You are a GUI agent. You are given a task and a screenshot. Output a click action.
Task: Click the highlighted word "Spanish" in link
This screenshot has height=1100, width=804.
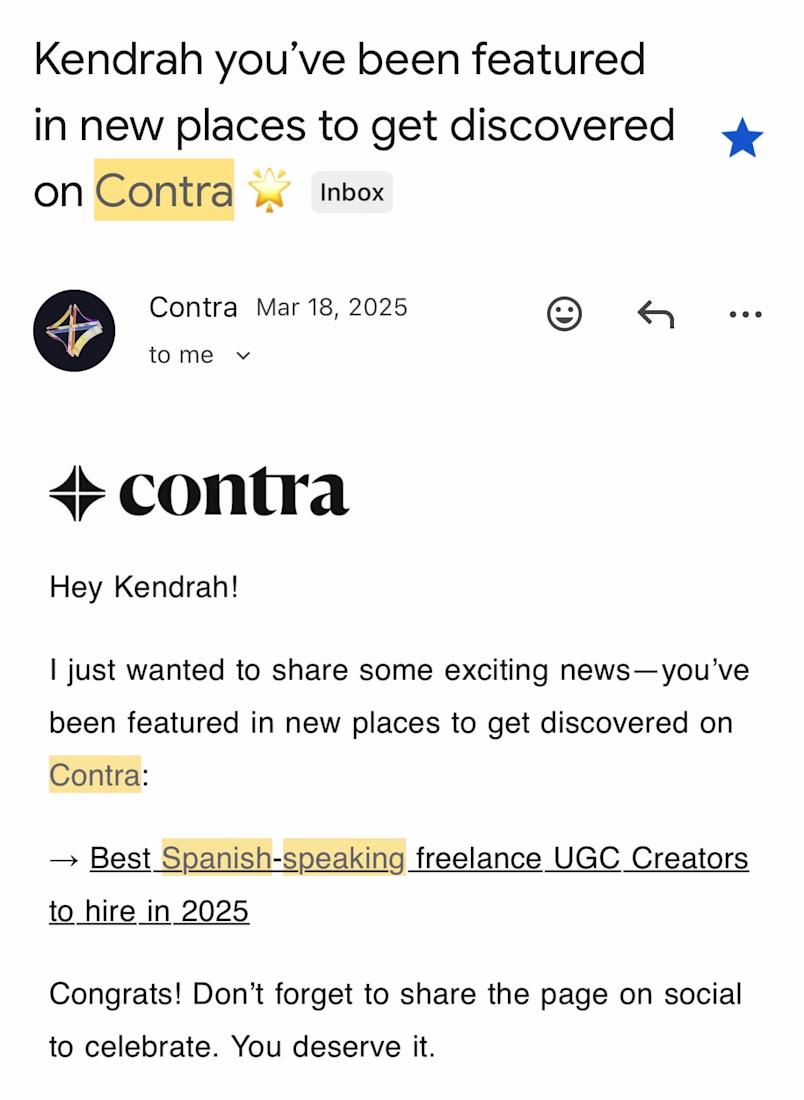tap(216, 858)
